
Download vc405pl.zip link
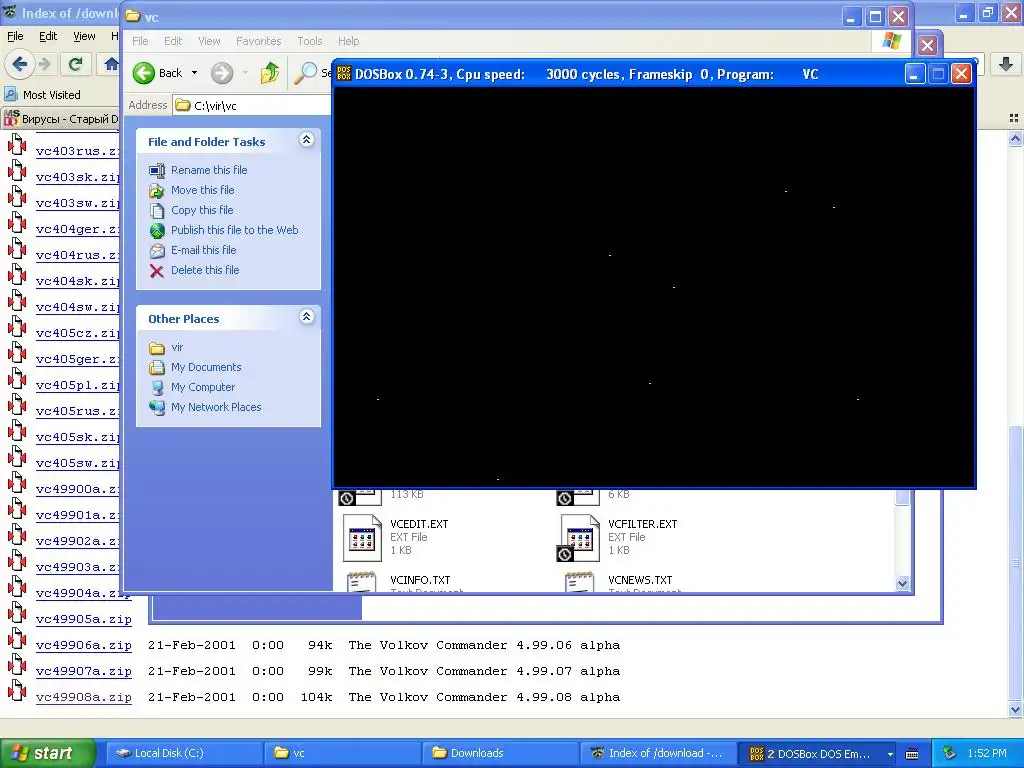point(77,386)
